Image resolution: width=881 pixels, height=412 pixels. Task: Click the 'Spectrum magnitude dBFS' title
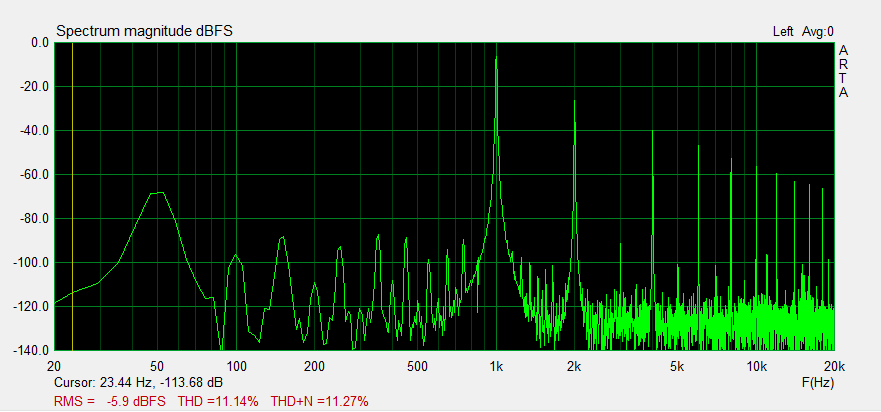click(144, 32)
